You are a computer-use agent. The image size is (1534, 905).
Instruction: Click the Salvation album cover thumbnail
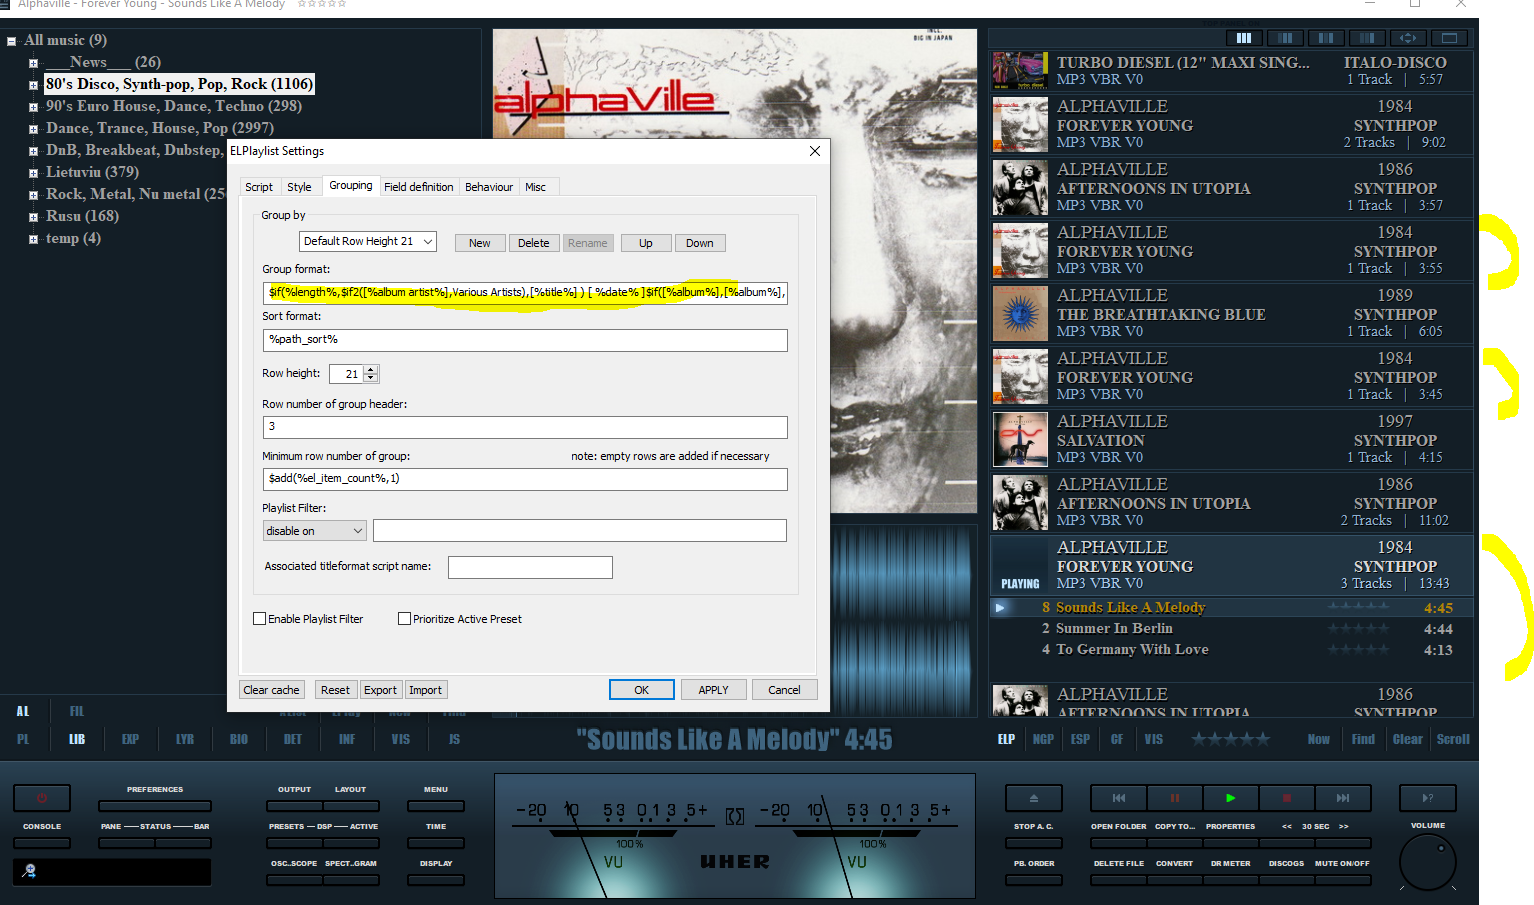coord(1020,440)
